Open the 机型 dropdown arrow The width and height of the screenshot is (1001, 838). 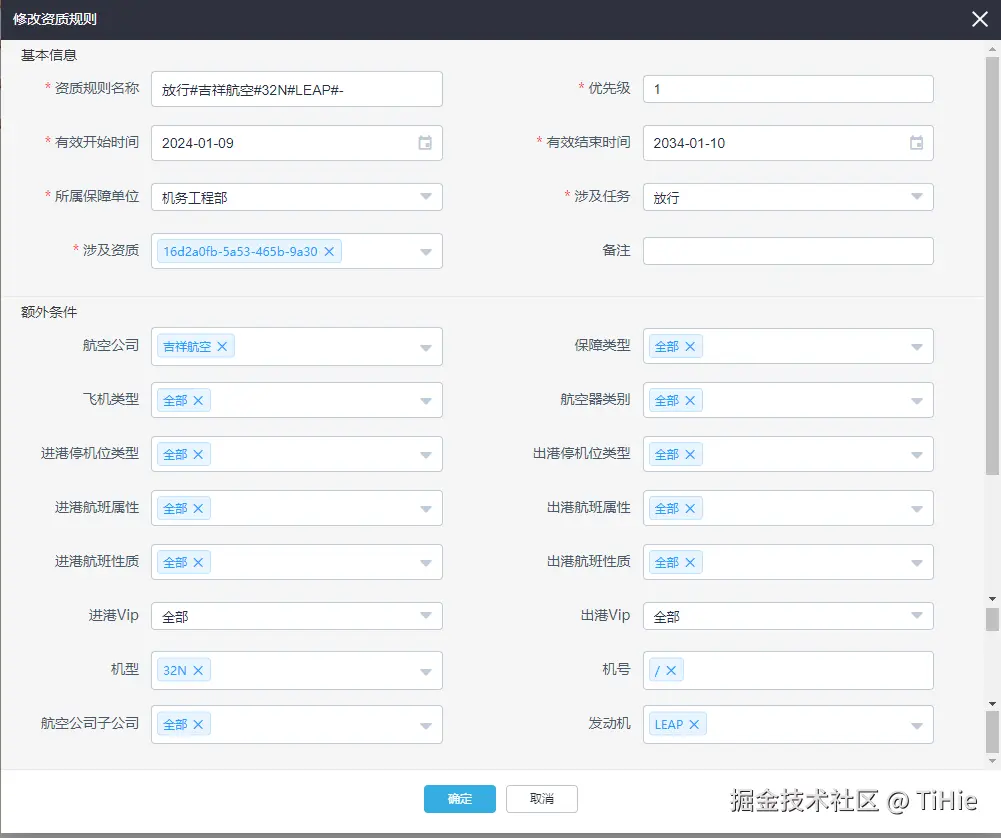(x=426, y=671)
